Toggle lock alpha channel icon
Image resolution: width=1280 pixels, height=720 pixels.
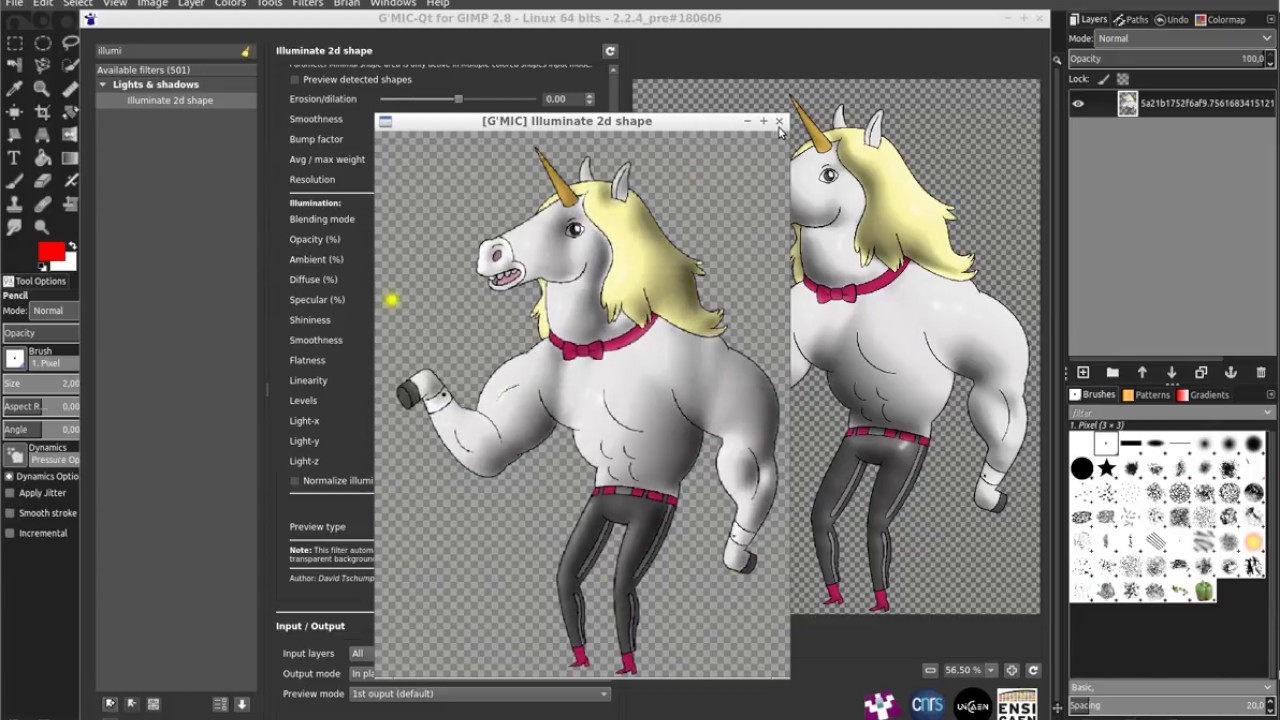(1123, 79)
